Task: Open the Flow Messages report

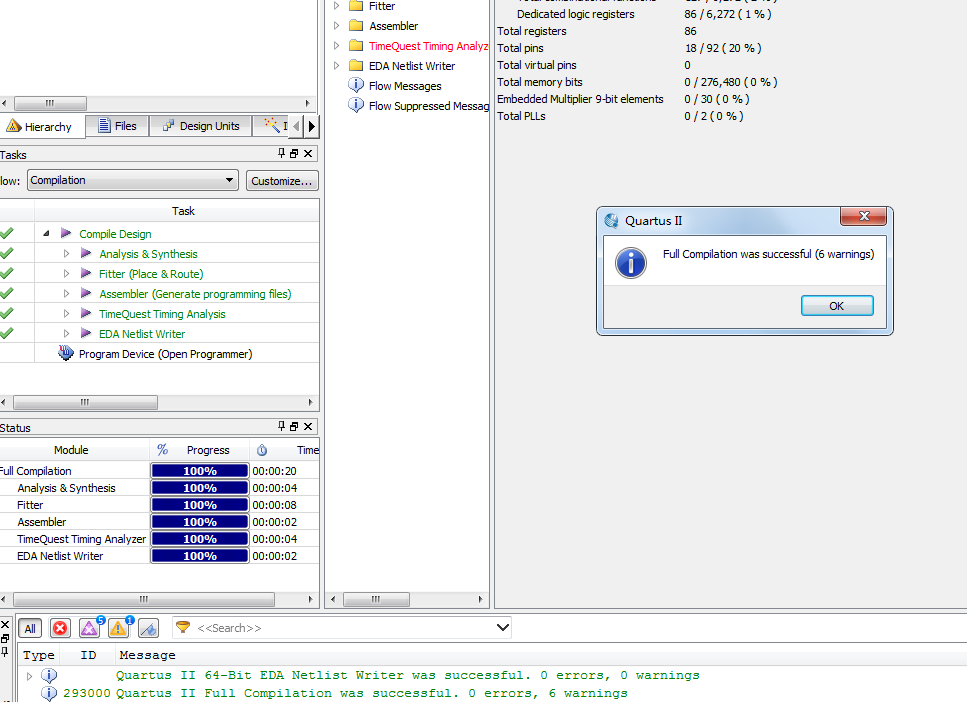Action: (405, 86)
